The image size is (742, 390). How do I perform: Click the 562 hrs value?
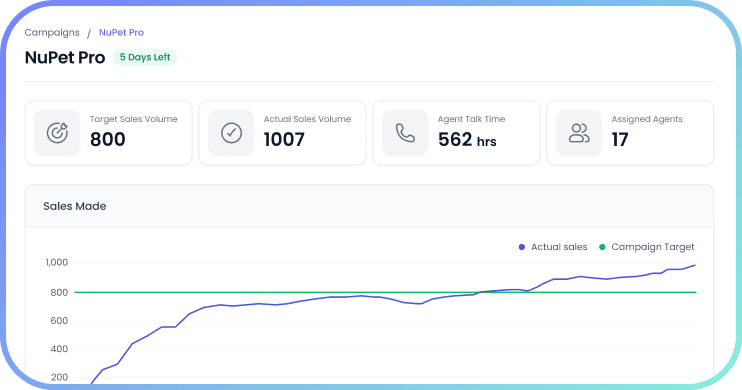coord(467,139)
